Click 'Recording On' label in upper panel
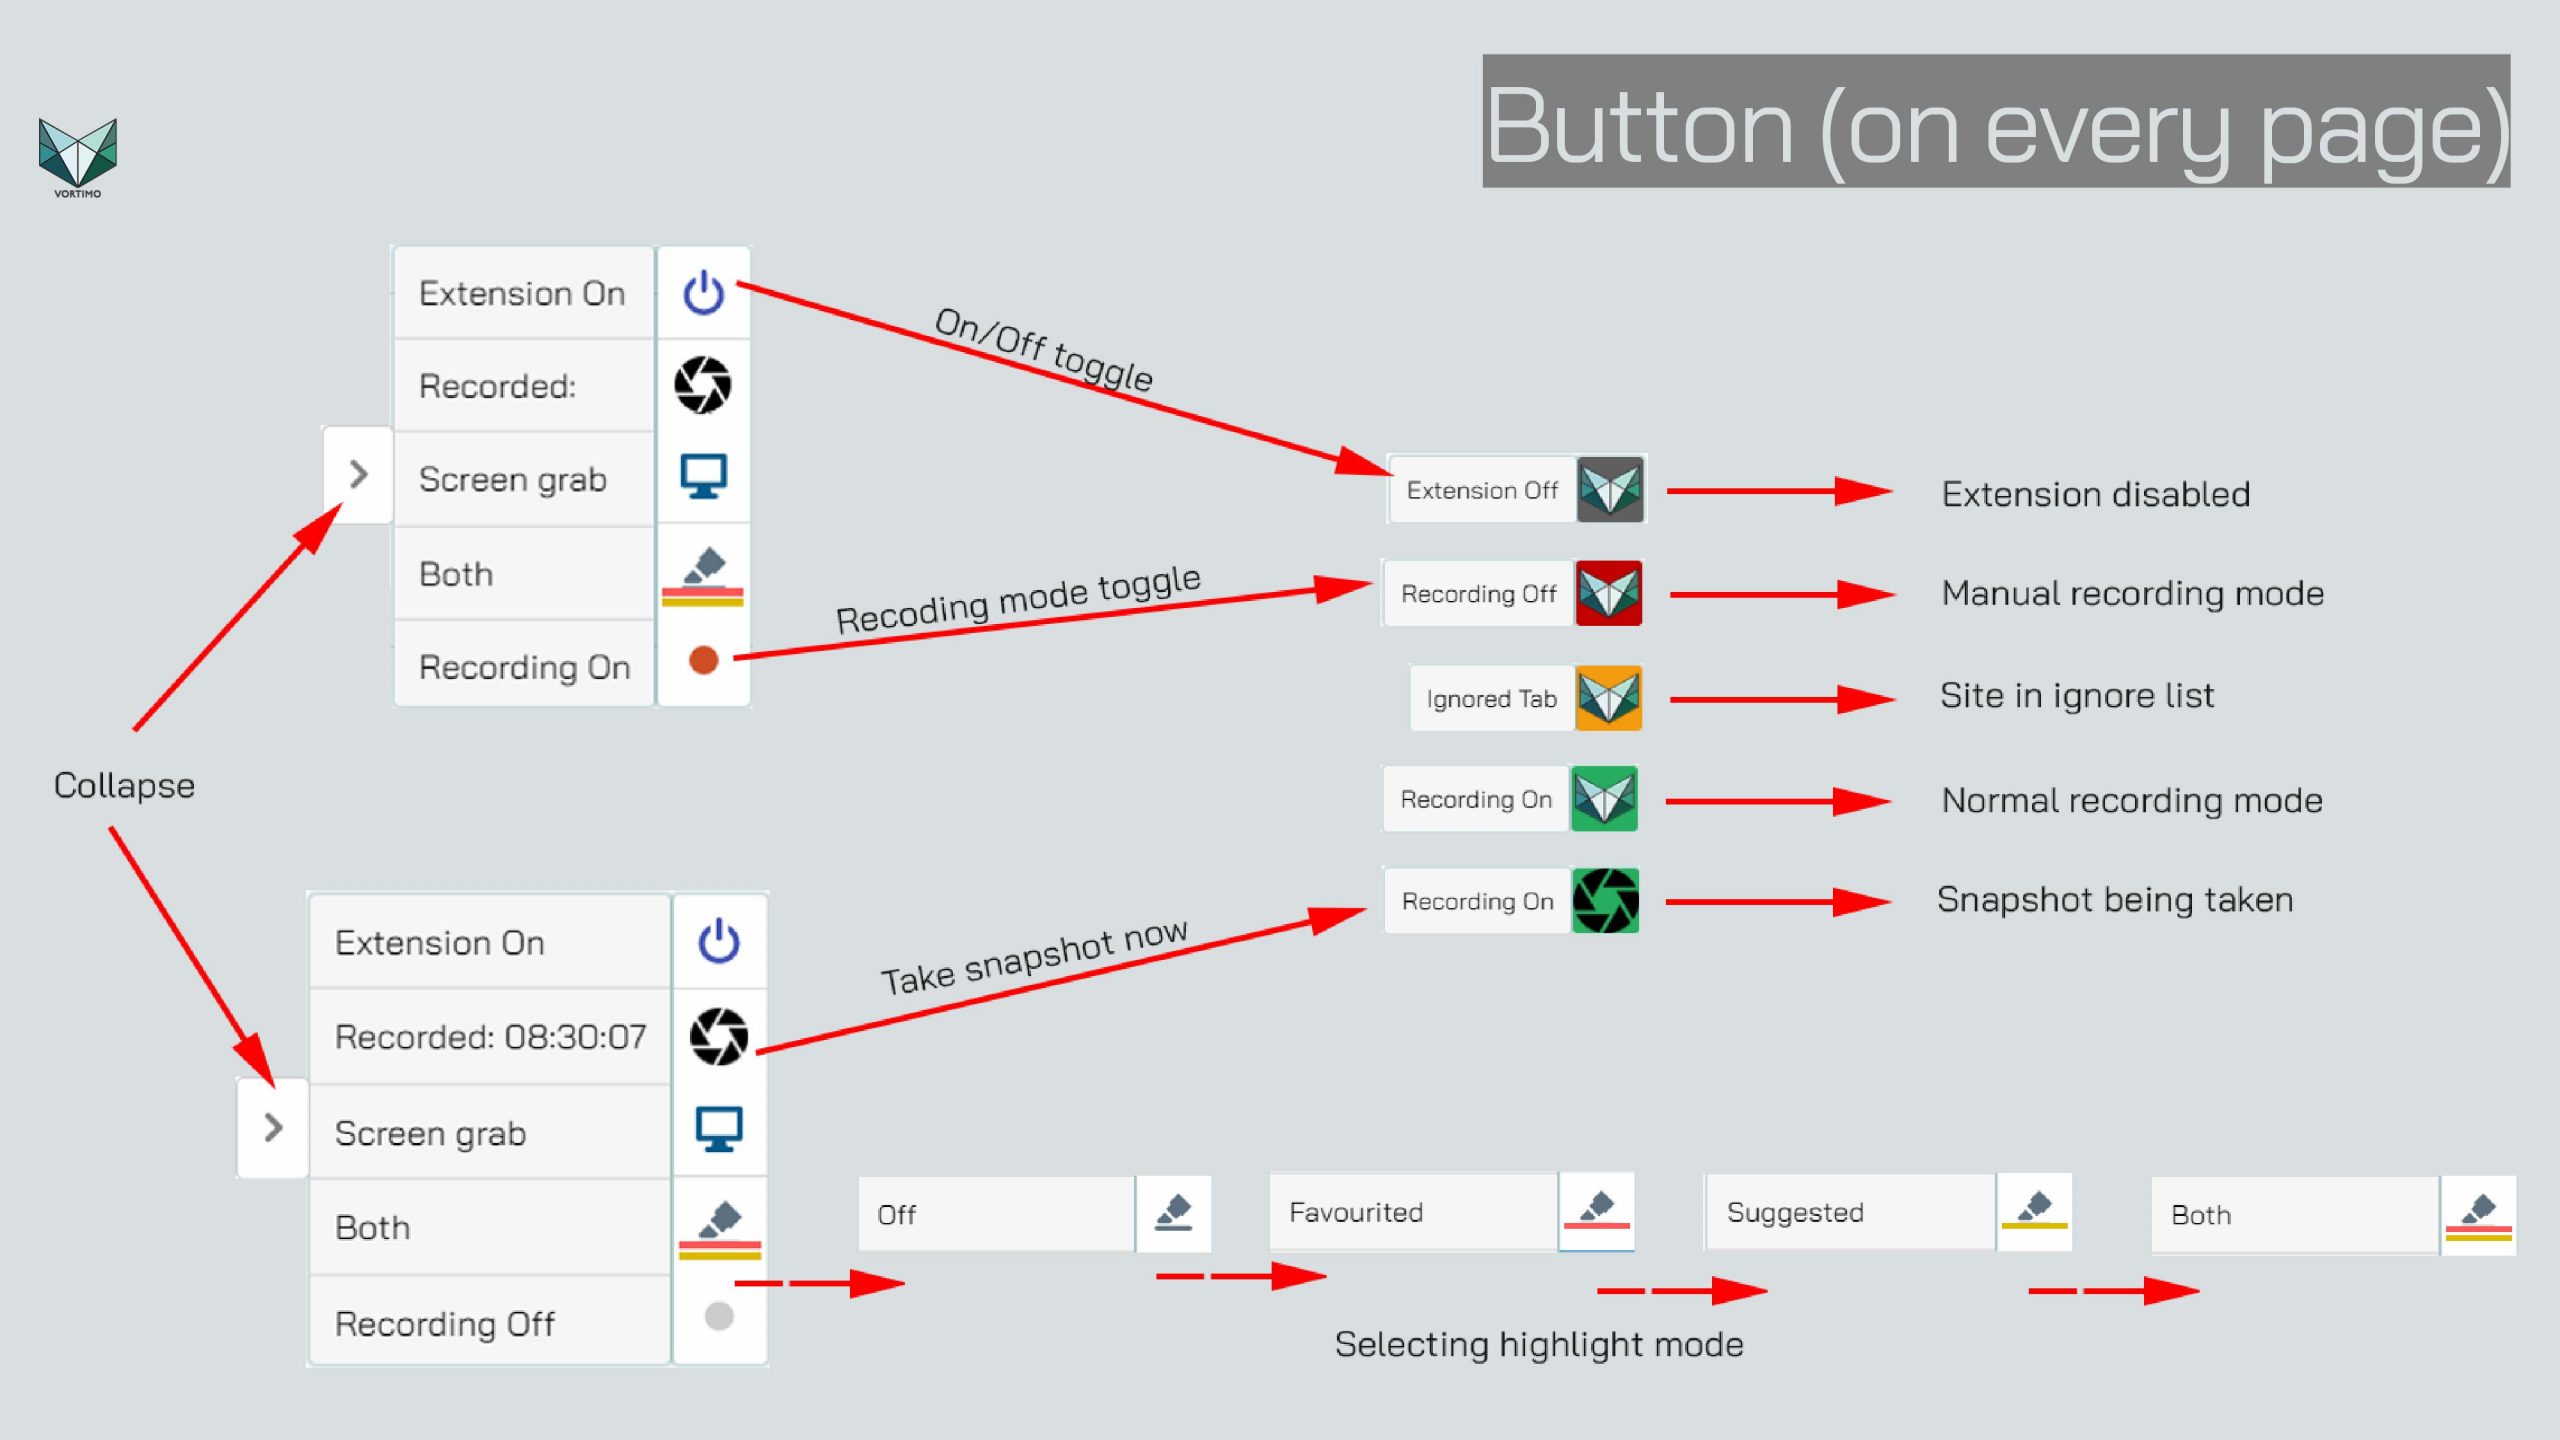This screenshot has width=2560, height=1440. (524, 668)
